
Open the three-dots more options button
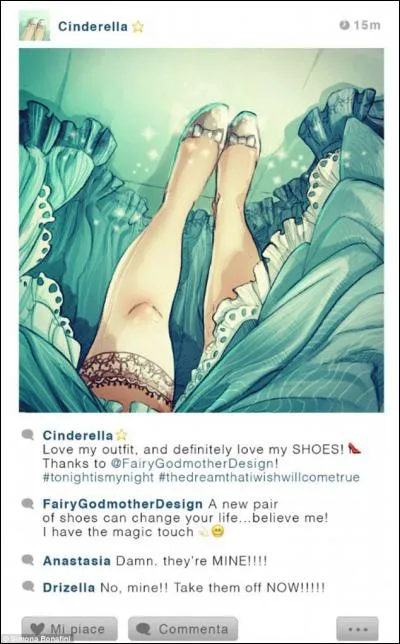(357, 629)
